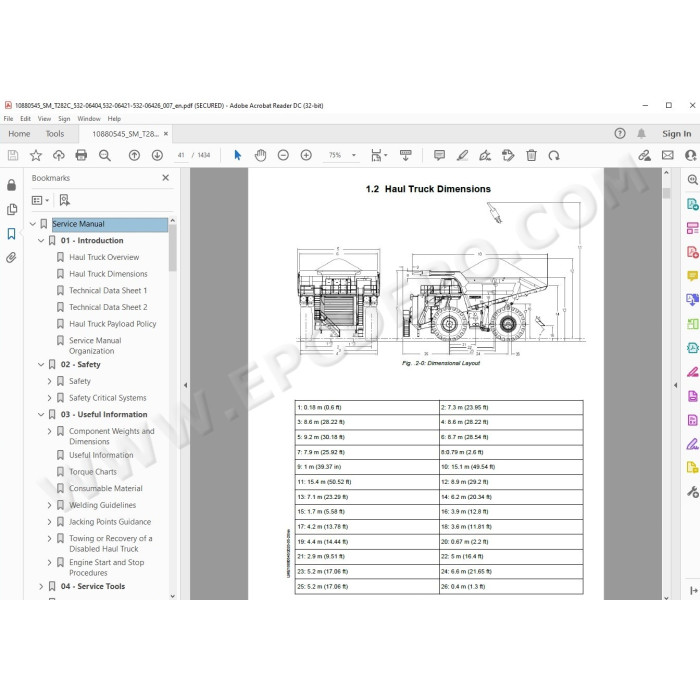This screenshot has height=700, width=700.
Task: Open the File menu
Action: pos(8,119)
